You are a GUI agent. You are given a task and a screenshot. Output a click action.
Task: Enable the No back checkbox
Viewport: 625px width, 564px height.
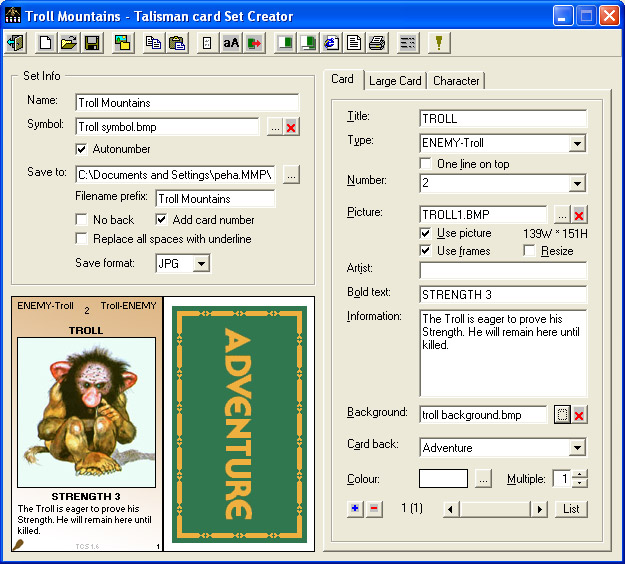[x=81, y=219]
